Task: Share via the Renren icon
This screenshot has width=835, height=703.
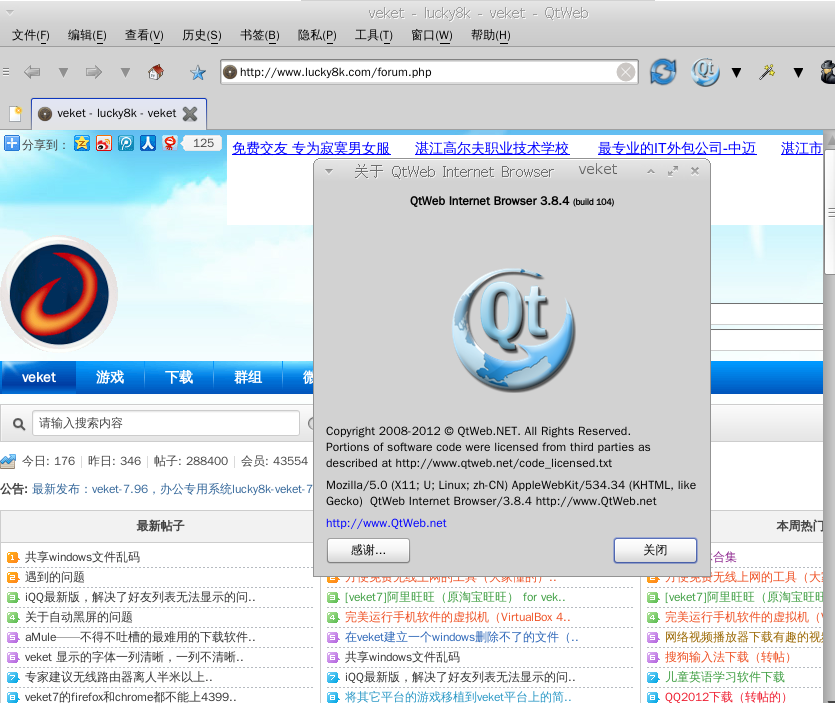Action: pos(148,143)
